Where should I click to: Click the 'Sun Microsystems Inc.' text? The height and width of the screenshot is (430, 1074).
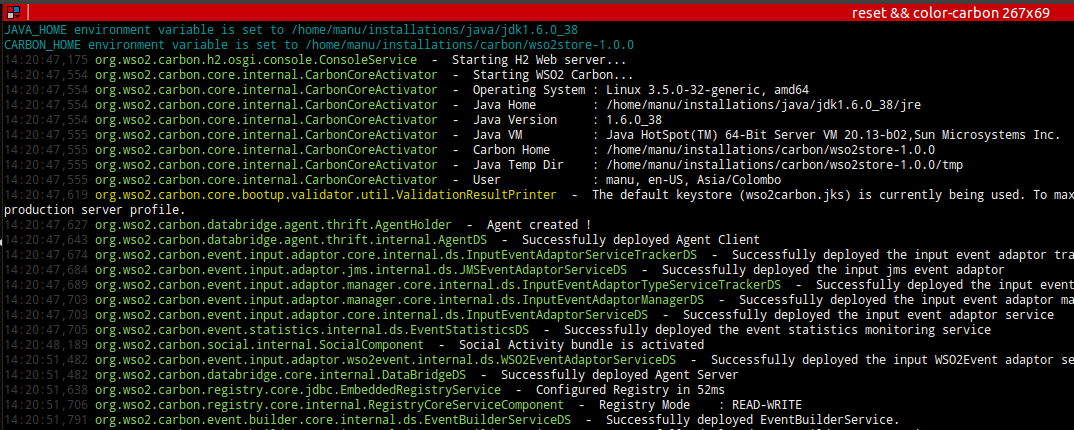pos(988,136)
